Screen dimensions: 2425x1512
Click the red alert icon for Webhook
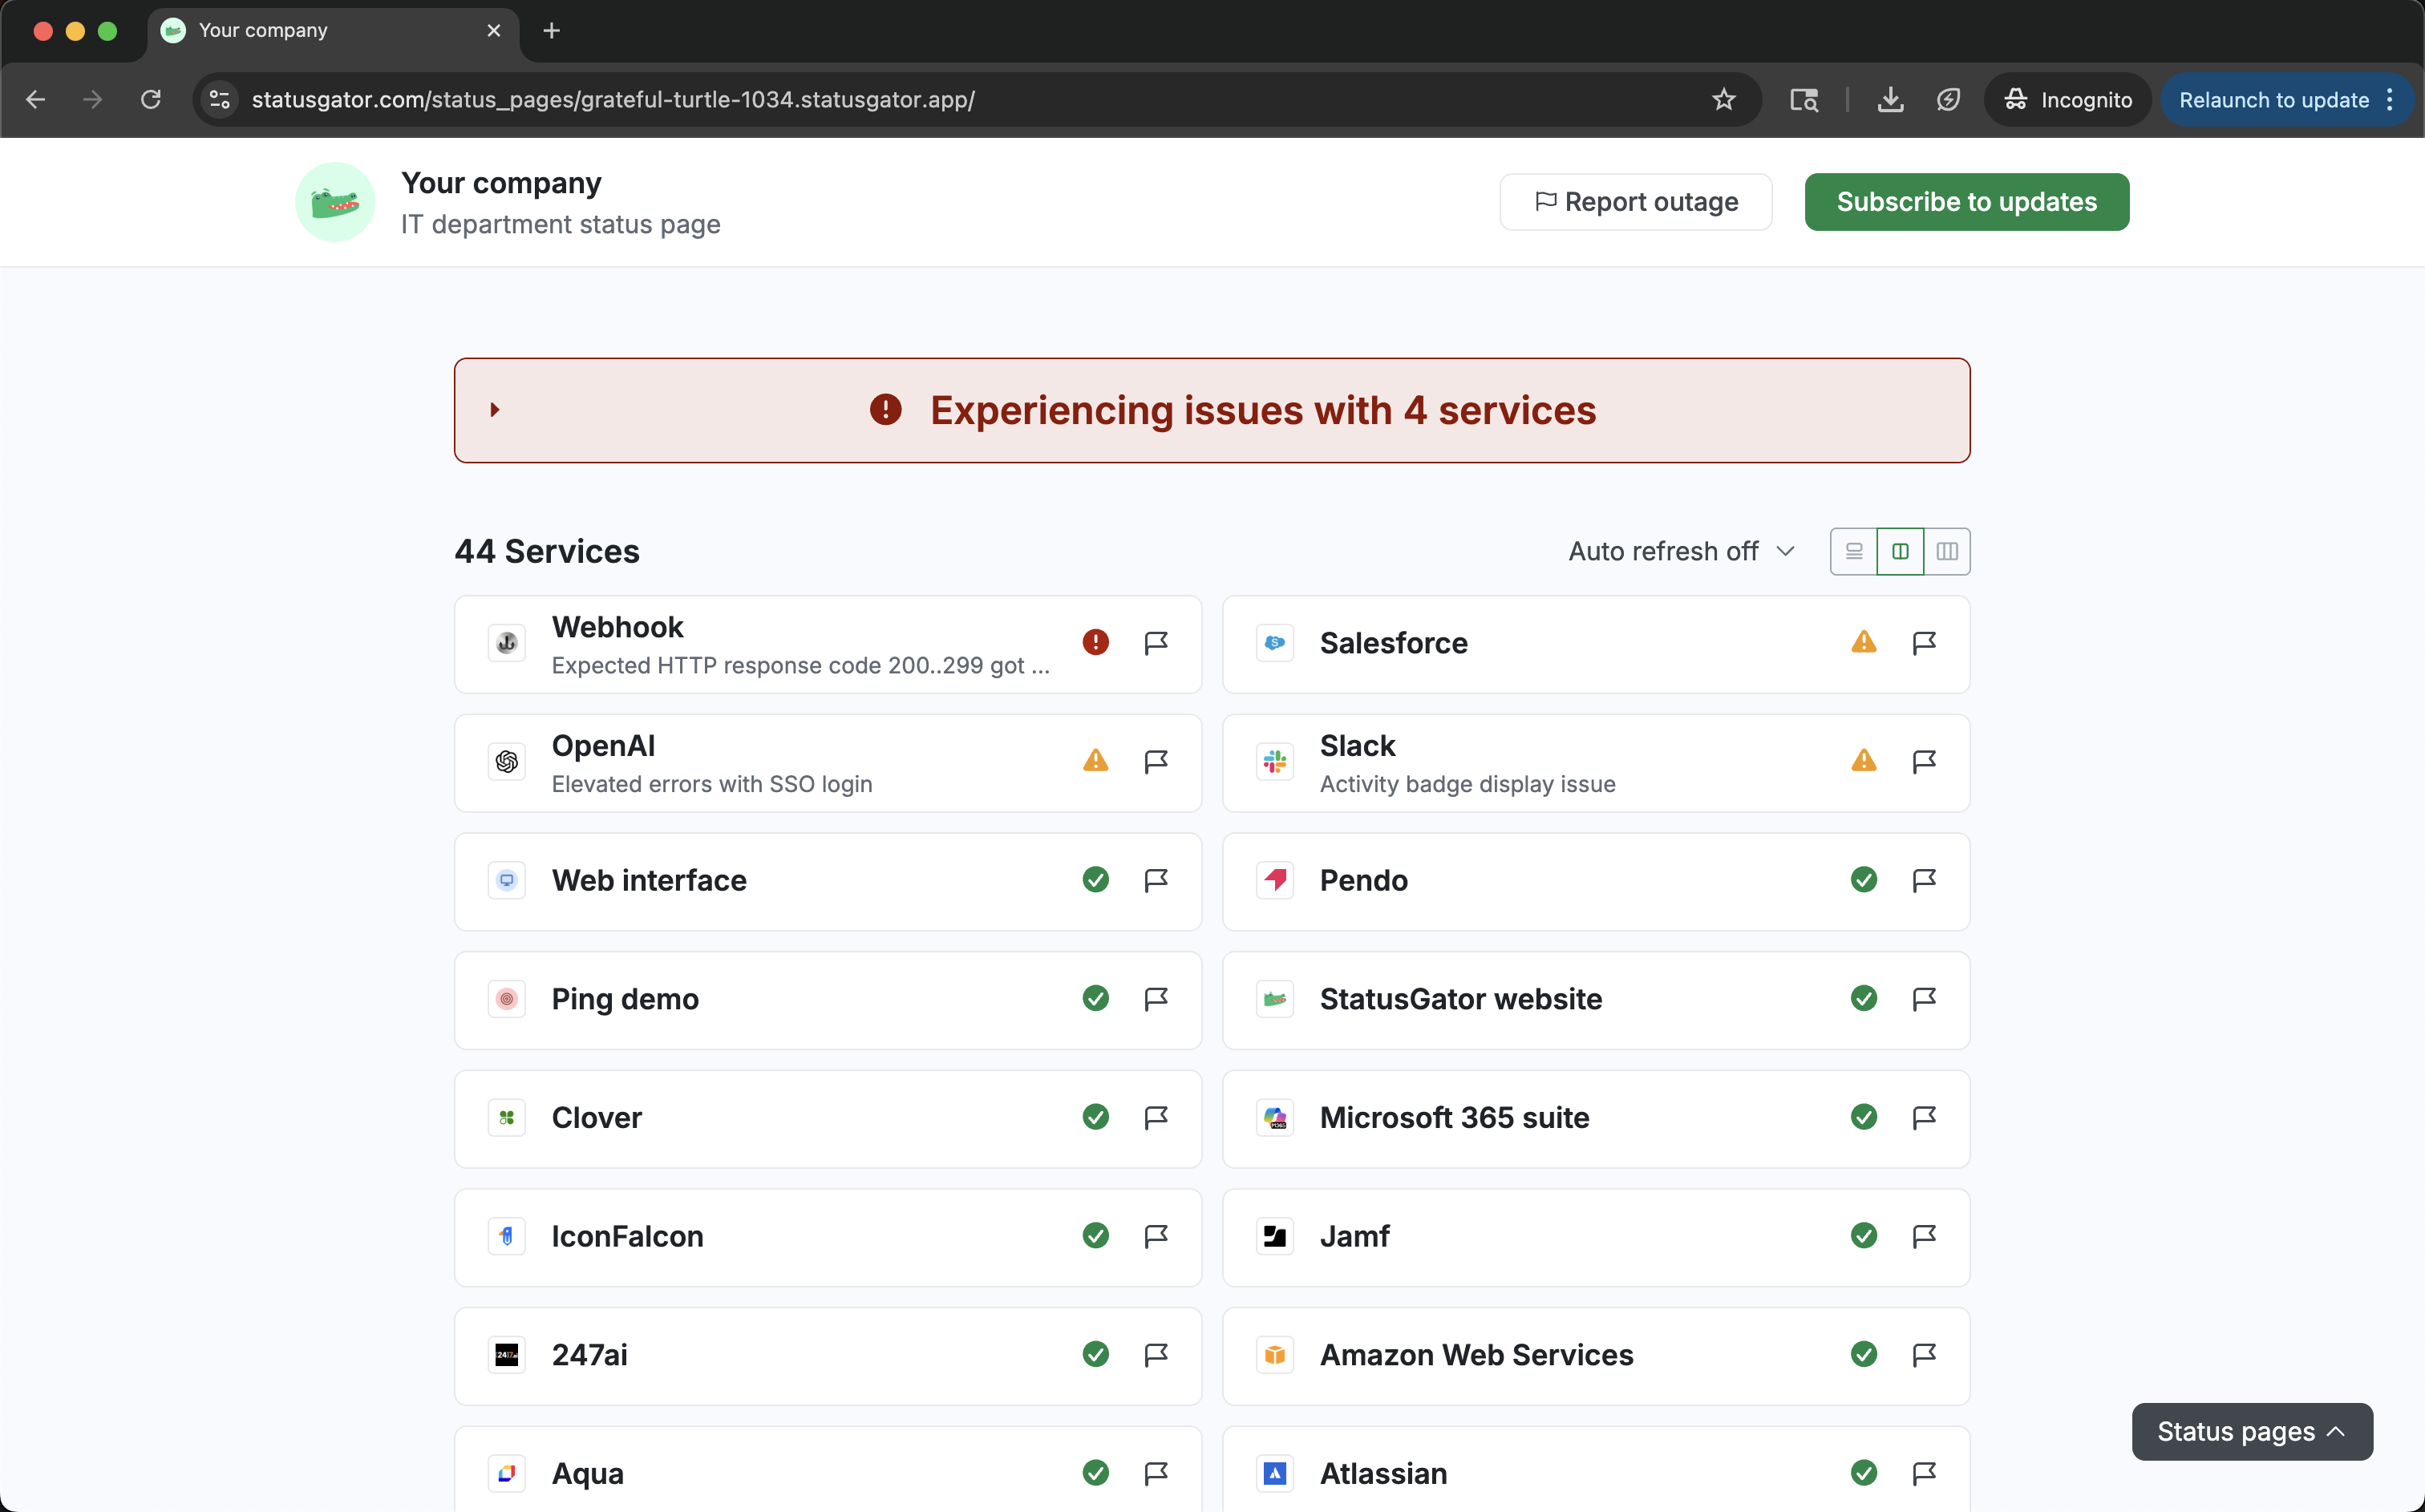coord(1096,643)
